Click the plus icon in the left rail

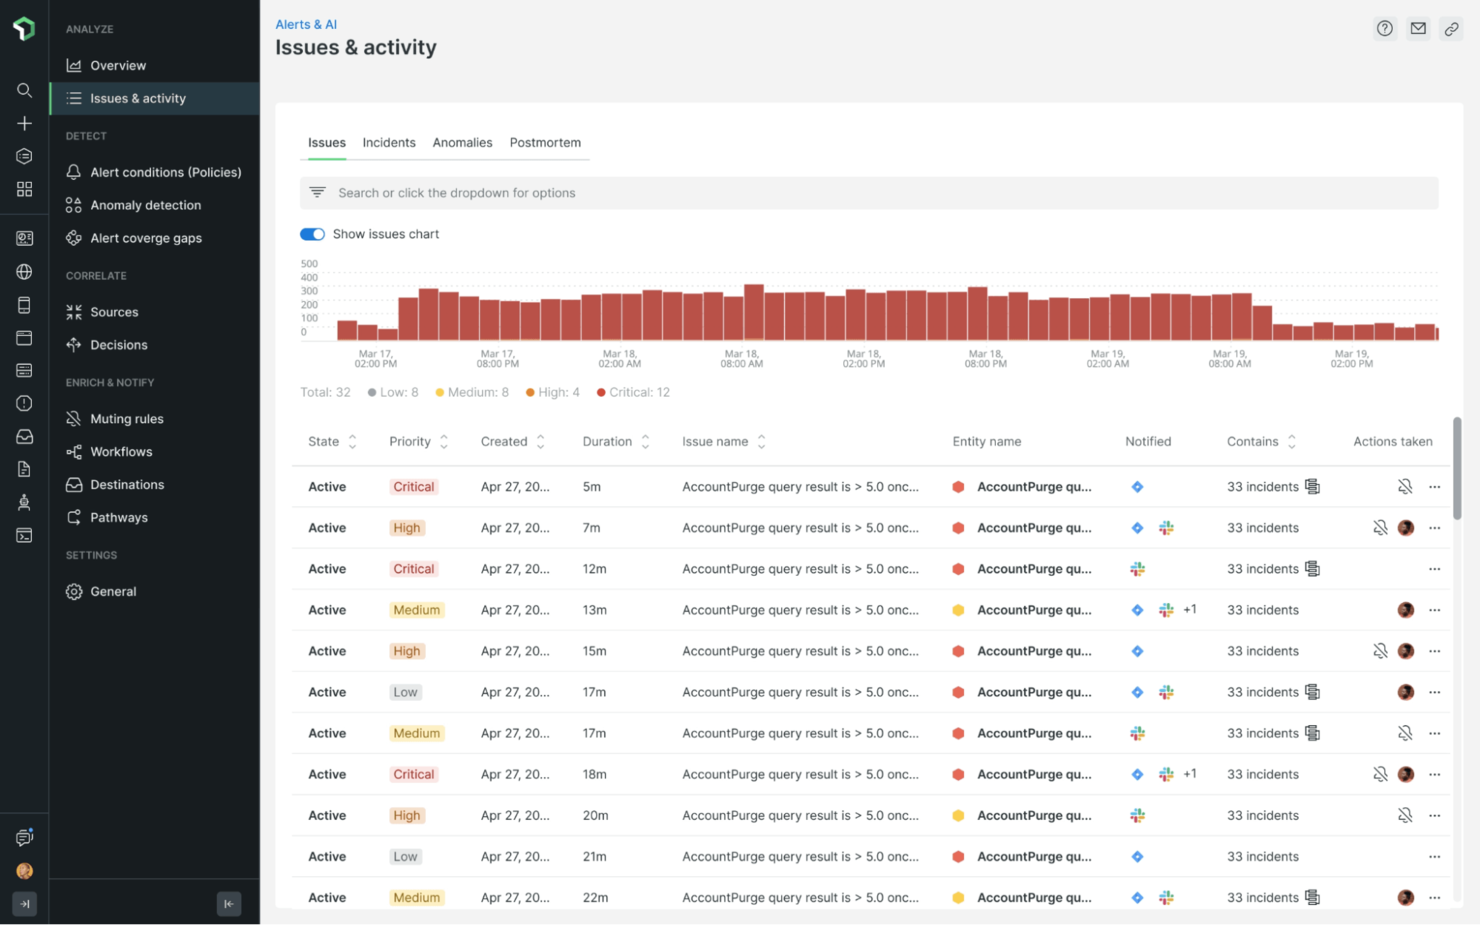(24, 123)
